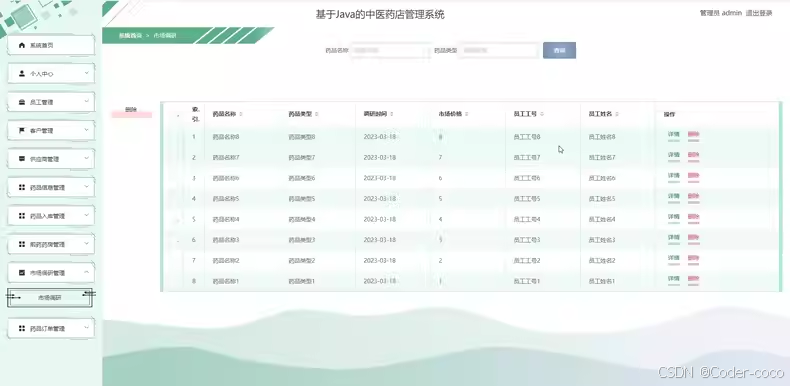The height and width of the screenshot is (386, 790).
Task: Open 详情 for 药品名称5 row
Action: tap(674, 197)
